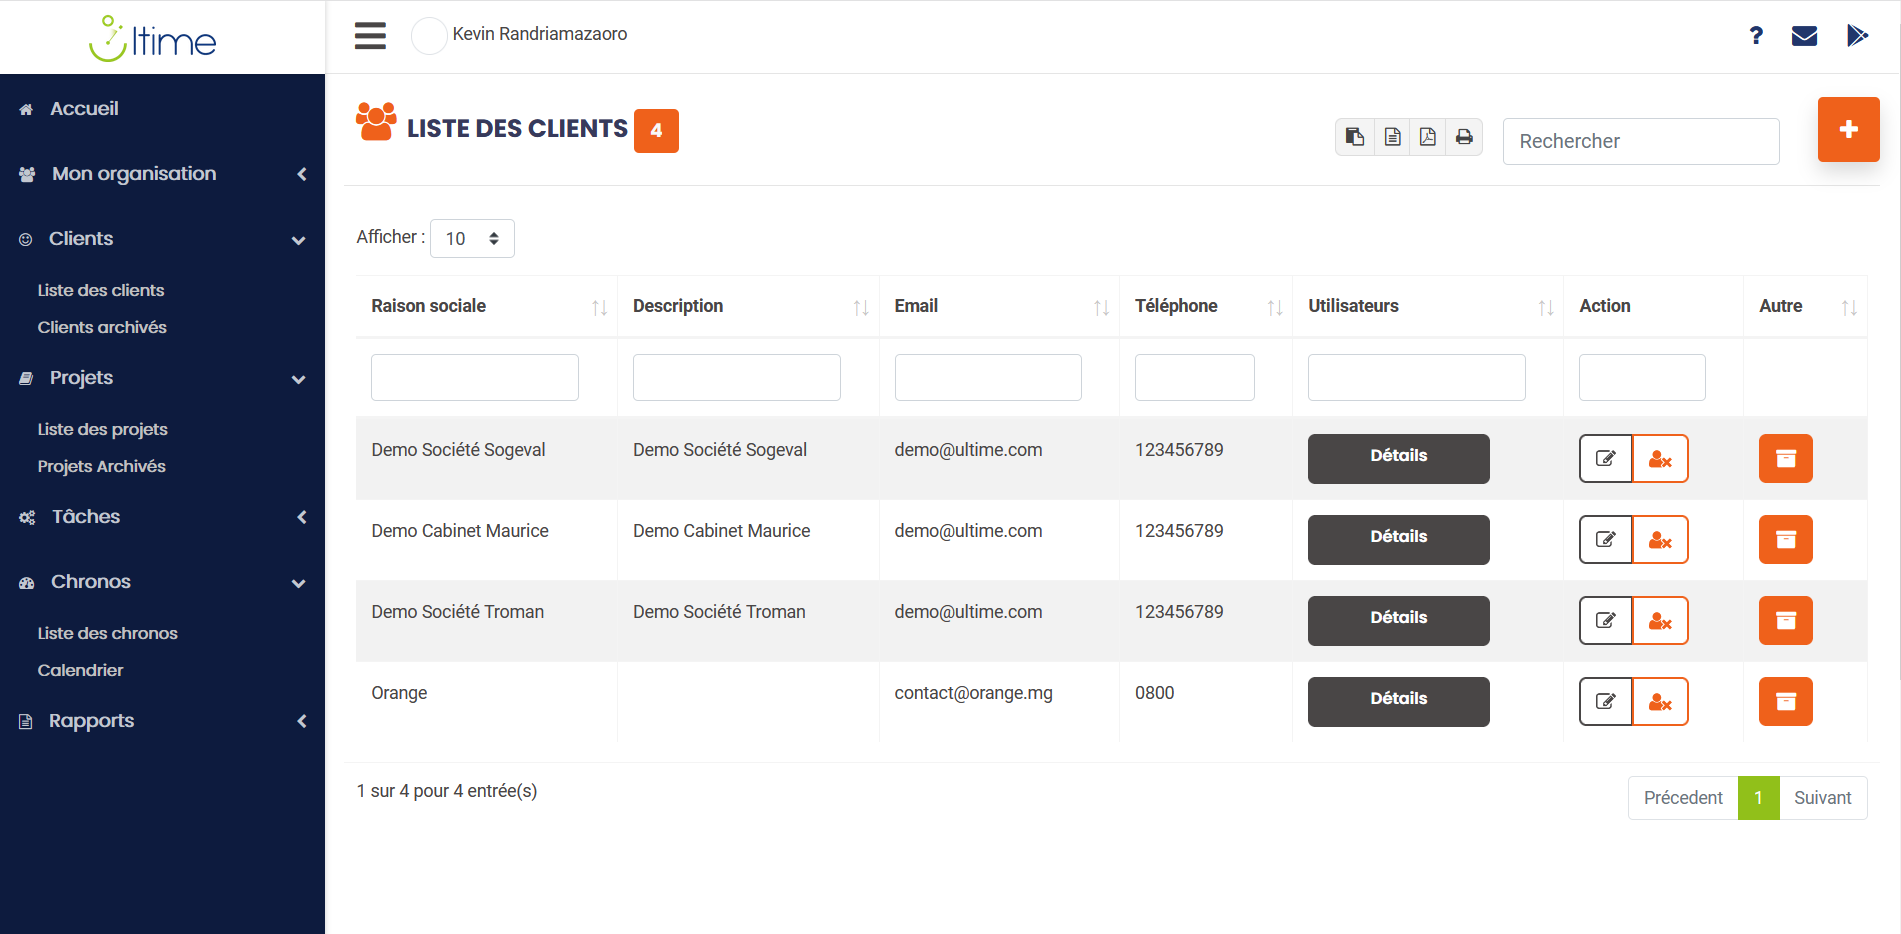Image resolution: width=1901 pixels, height=934 pixels.
Task: Click the Action filter input
Action: (x=1642, y=377)
